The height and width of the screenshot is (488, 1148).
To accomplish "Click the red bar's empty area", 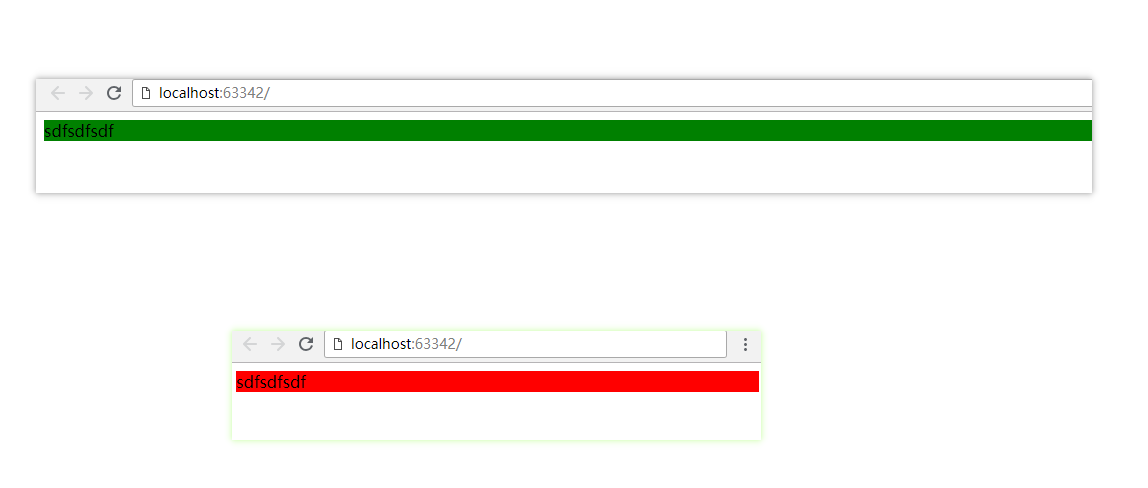I will coord(533,381).
